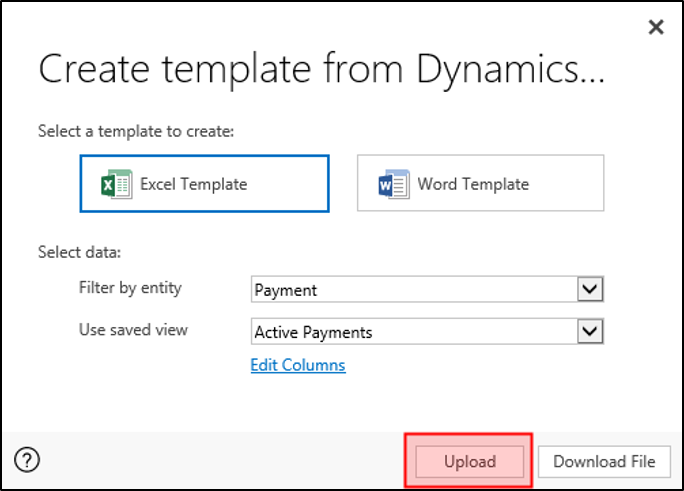Screen dimensions: 684x491
Task: Click the 'Select a template to create' text
Action: pos(135,131)
